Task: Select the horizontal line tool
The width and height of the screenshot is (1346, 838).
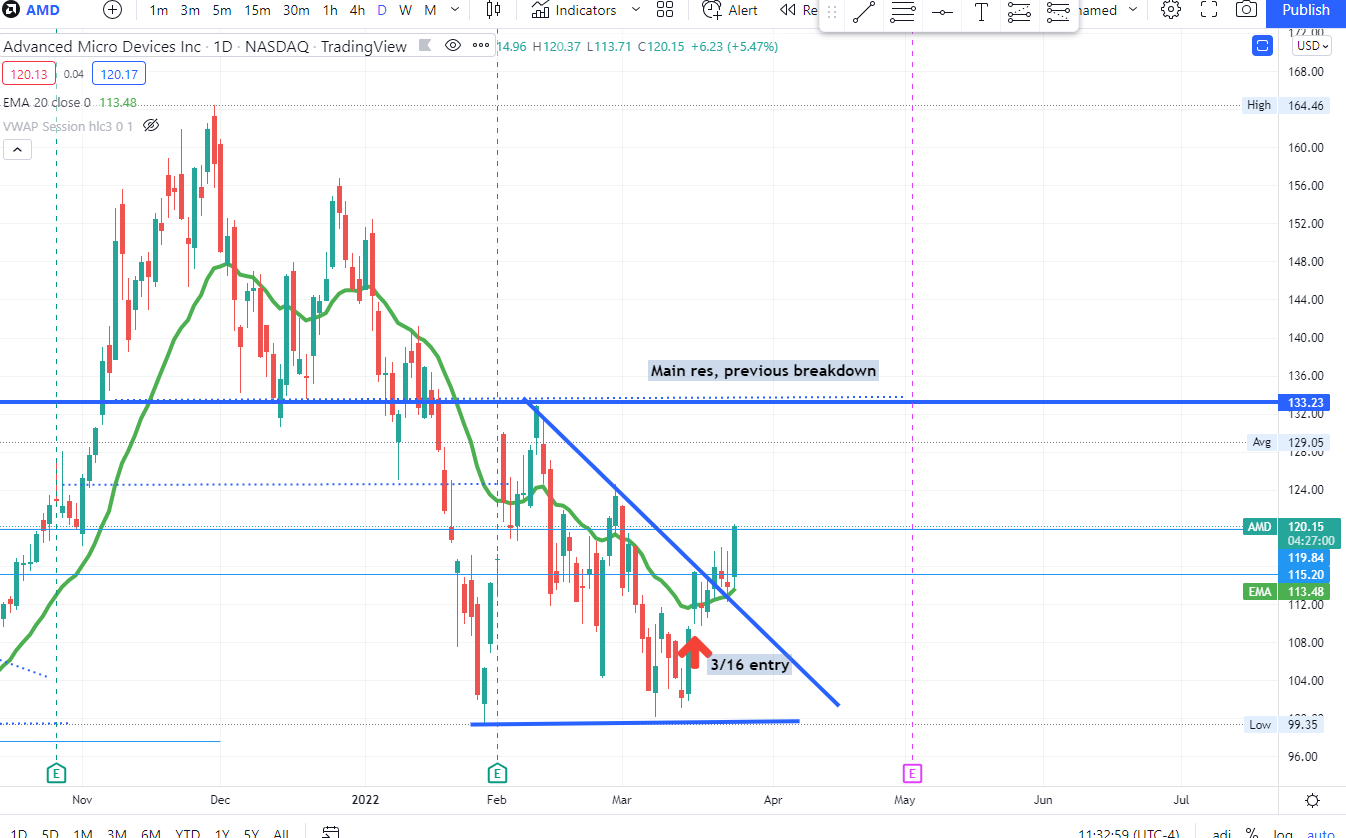Action: pyautogui.click(x=942, y=13)
